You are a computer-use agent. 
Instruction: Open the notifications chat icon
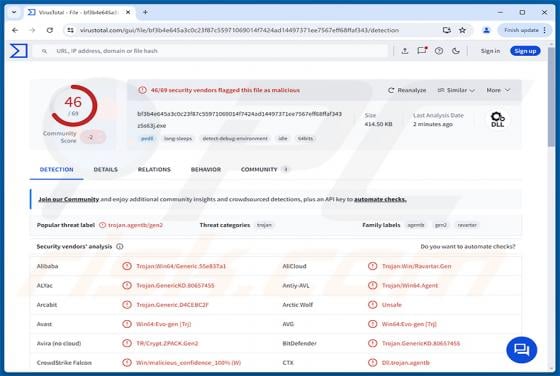[x=422, y=51]
